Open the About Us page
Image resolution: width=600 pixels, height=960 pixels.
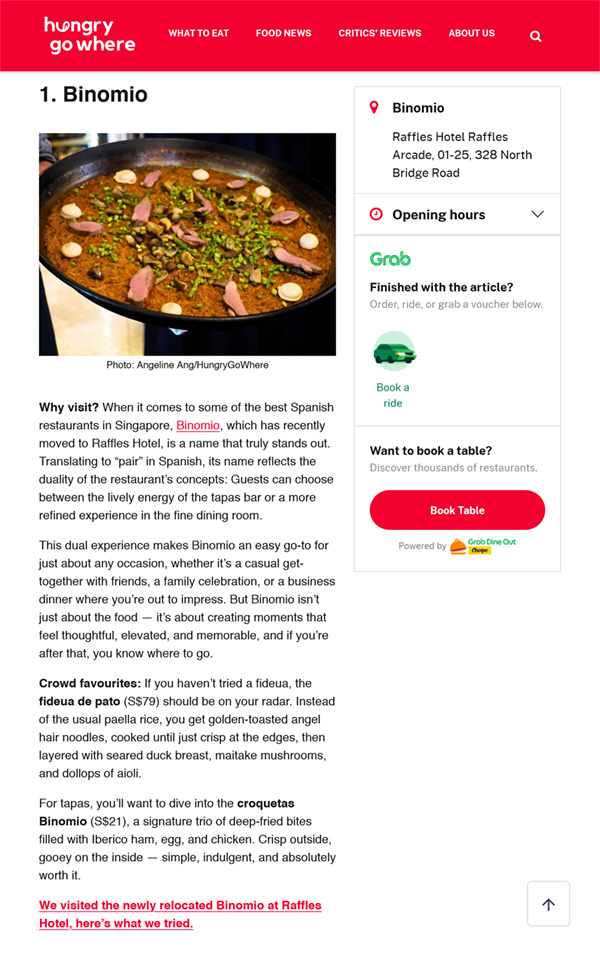[x=472, y=33]
